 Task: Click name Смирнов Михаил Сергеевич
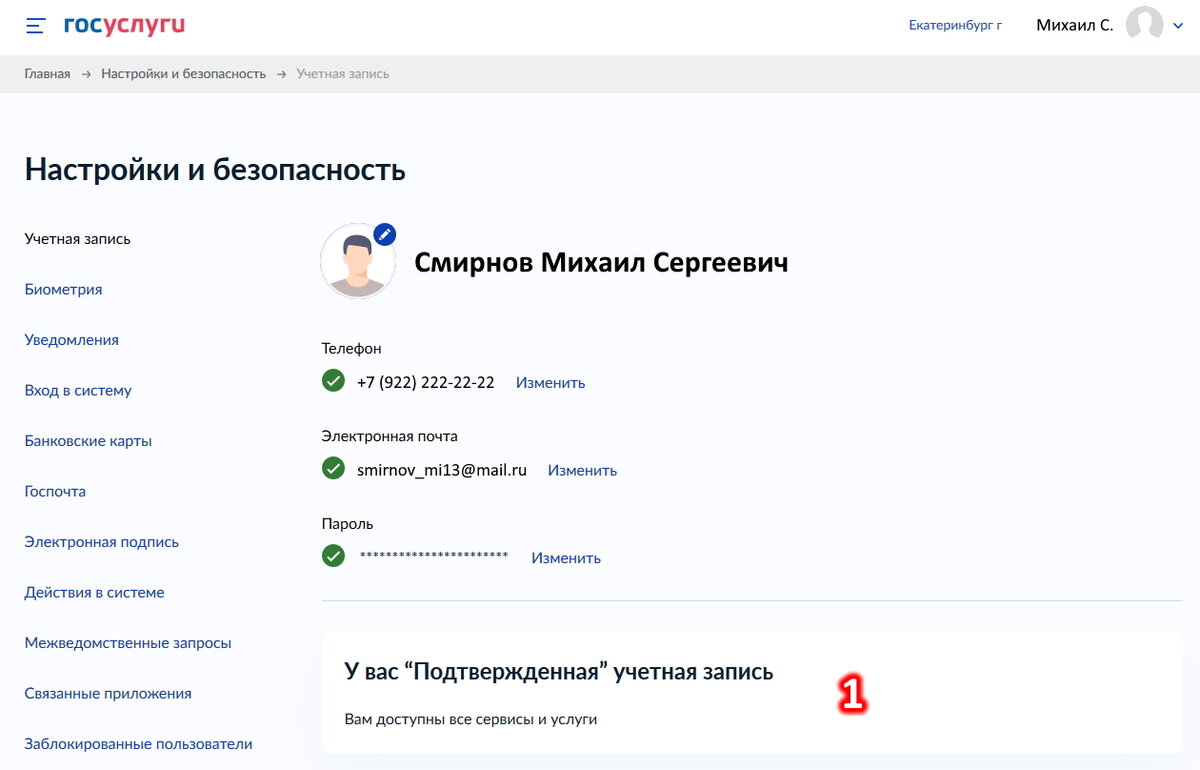601,263
